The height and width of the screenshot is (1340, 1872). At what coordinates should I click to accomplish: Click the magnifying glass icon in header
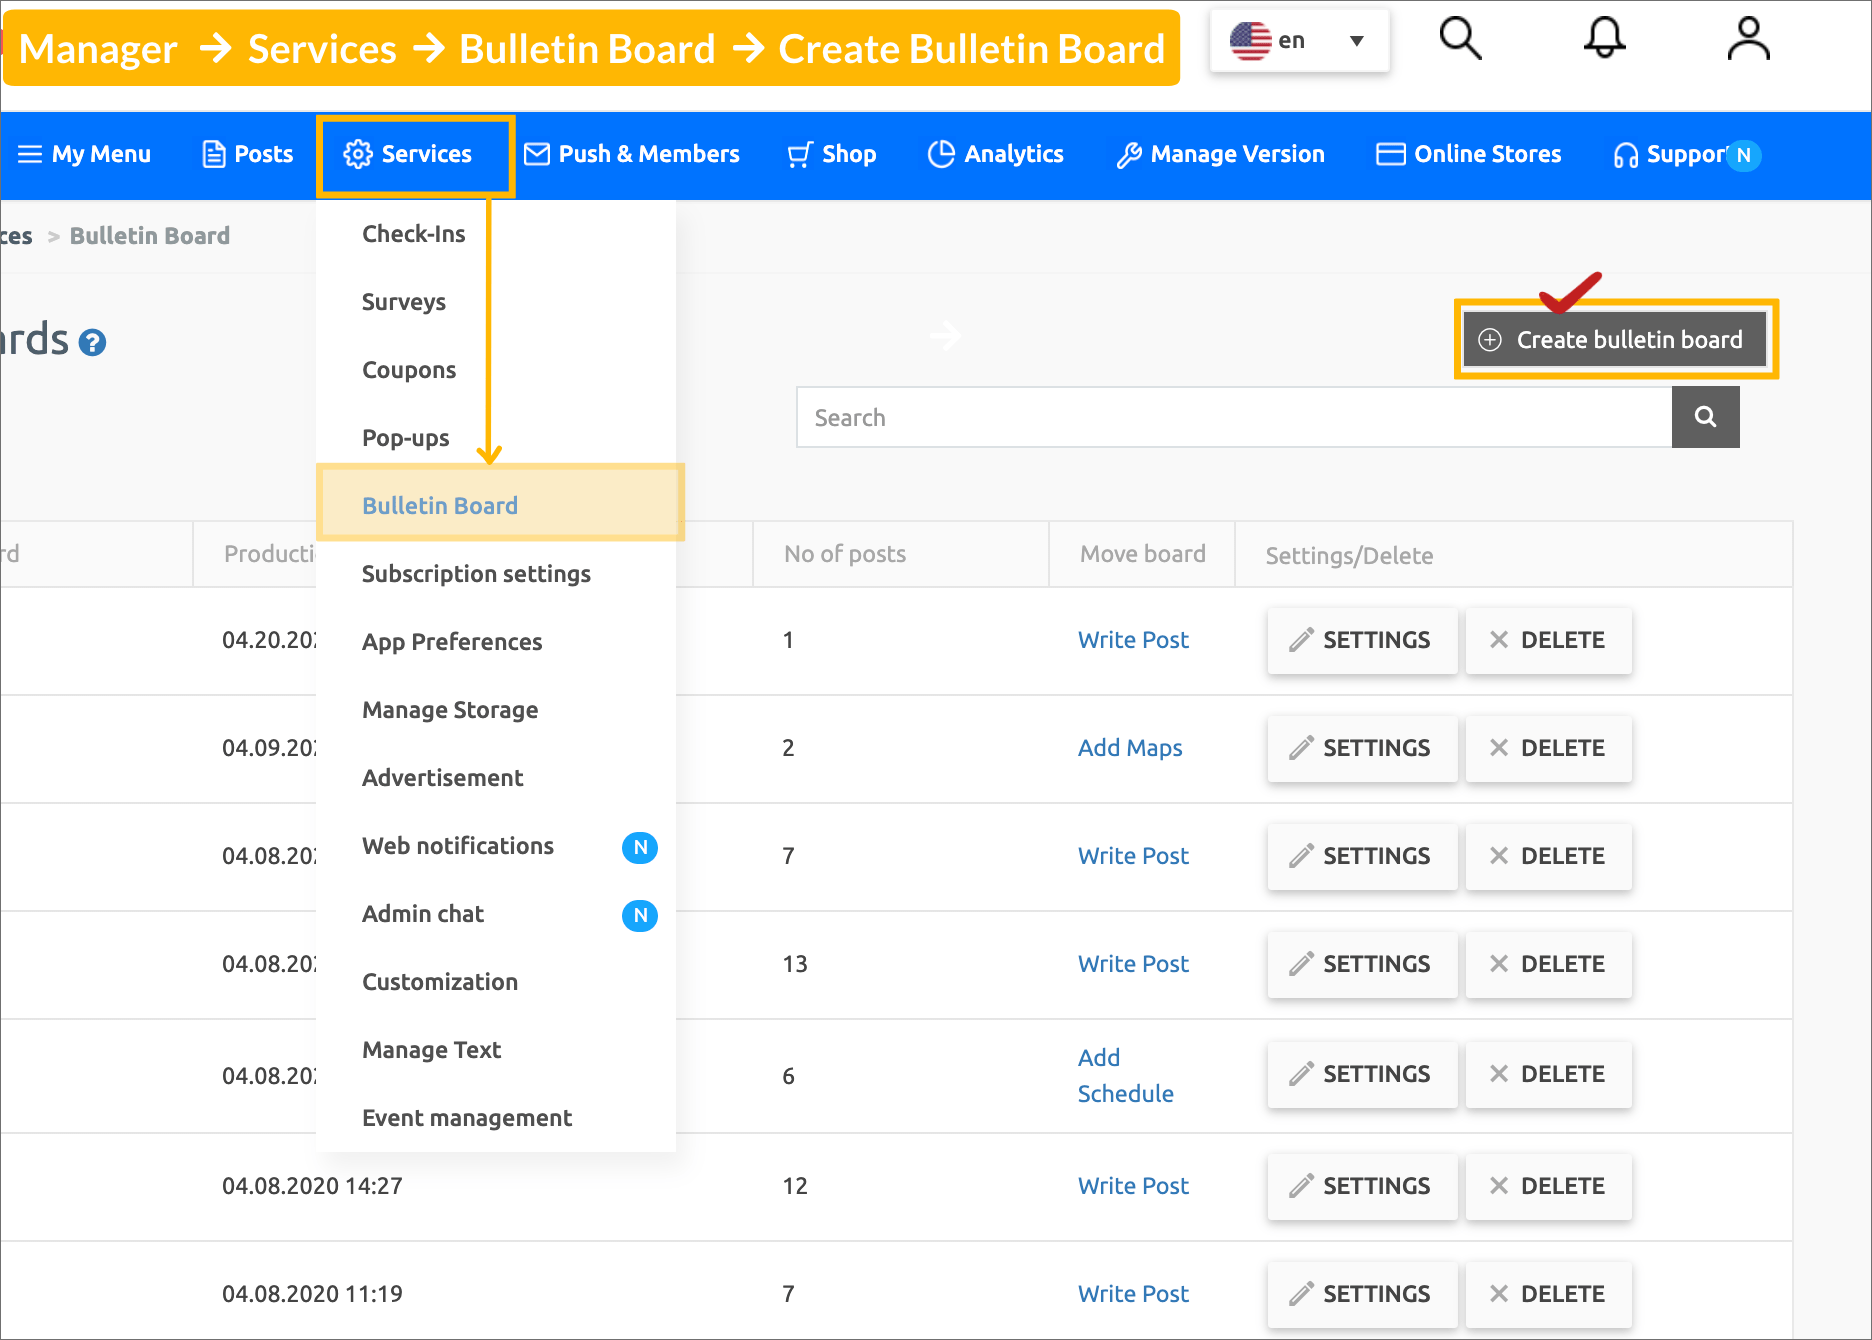[1459, 40]
